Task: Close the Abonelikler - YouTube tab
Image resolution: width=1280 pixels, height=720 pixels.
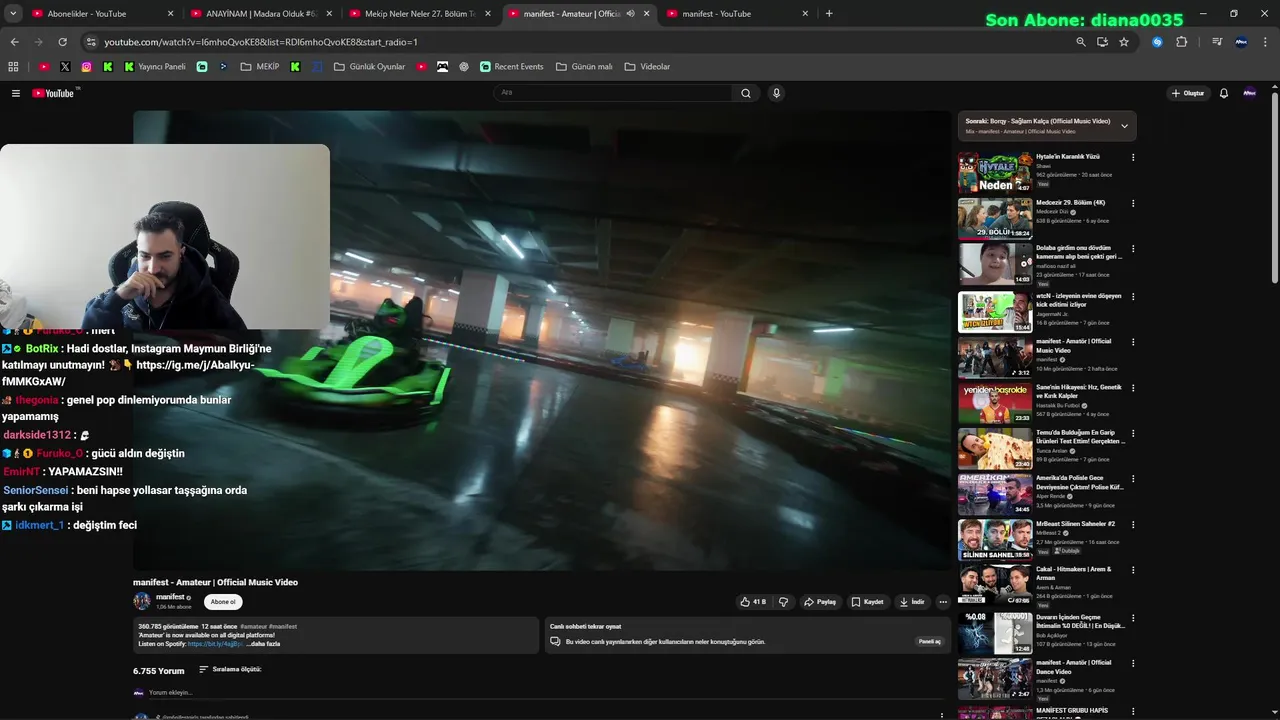Action: click(170, 14)
